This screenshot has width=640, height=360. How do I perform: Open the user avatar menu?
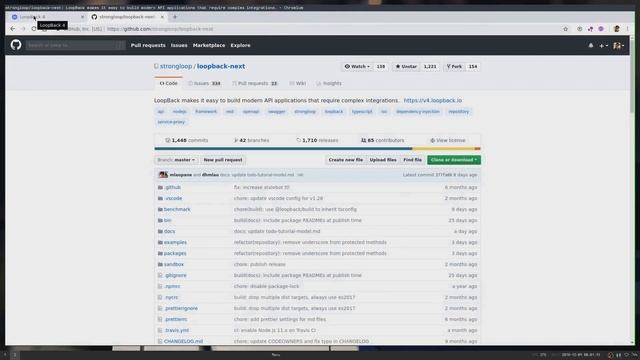pyautogui.click(x=618, y=46)
